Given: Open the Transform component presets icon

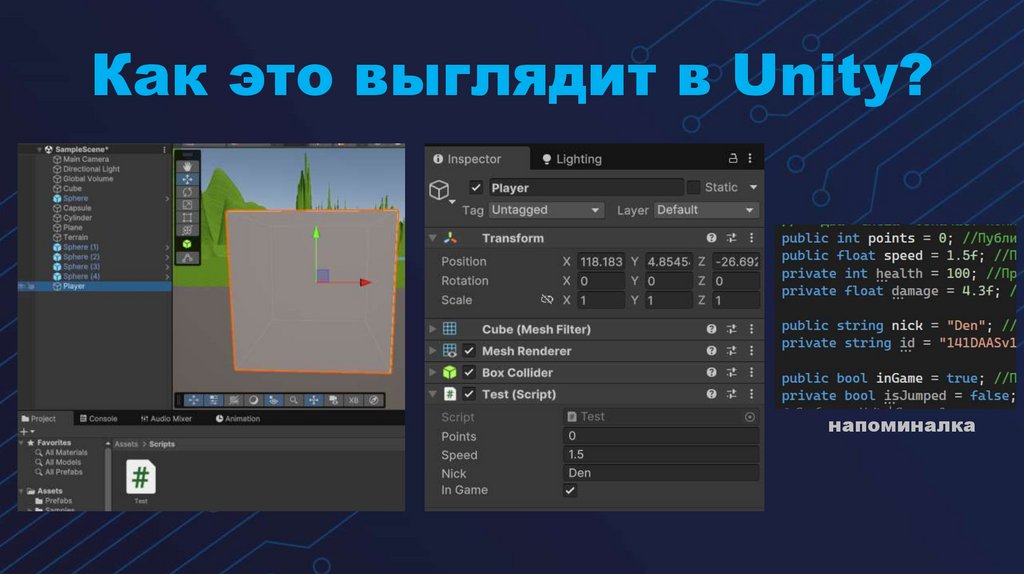Looking at the screenshot, I should tap(731, 238).
